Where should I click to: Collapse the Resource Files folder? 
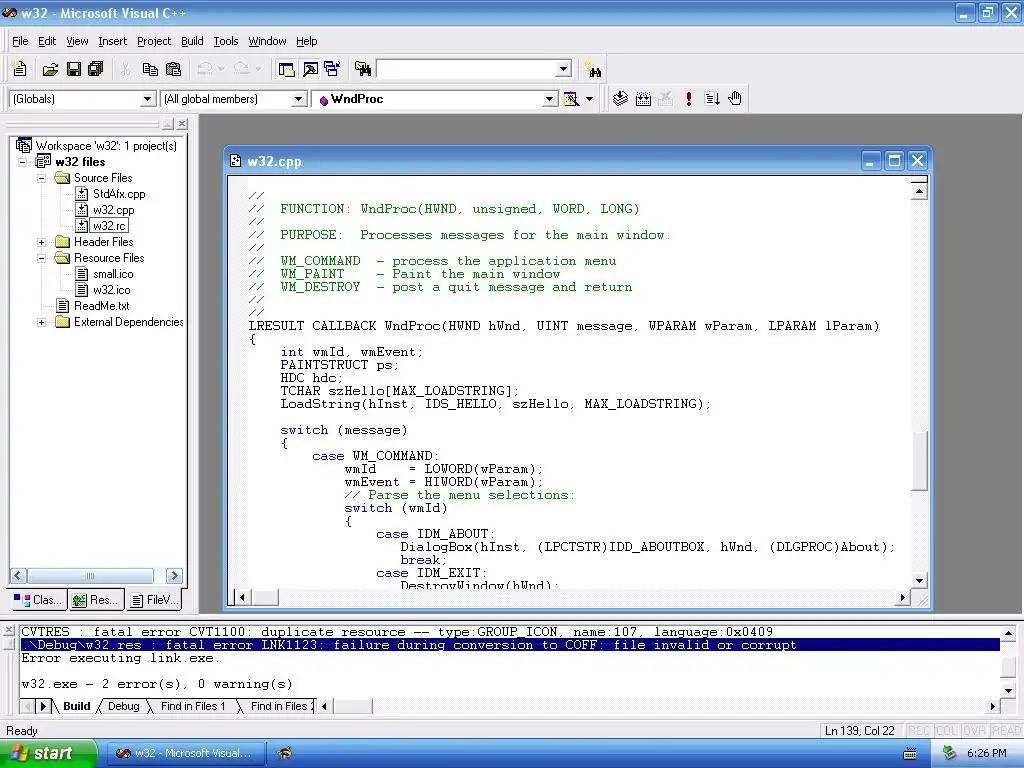42,258
